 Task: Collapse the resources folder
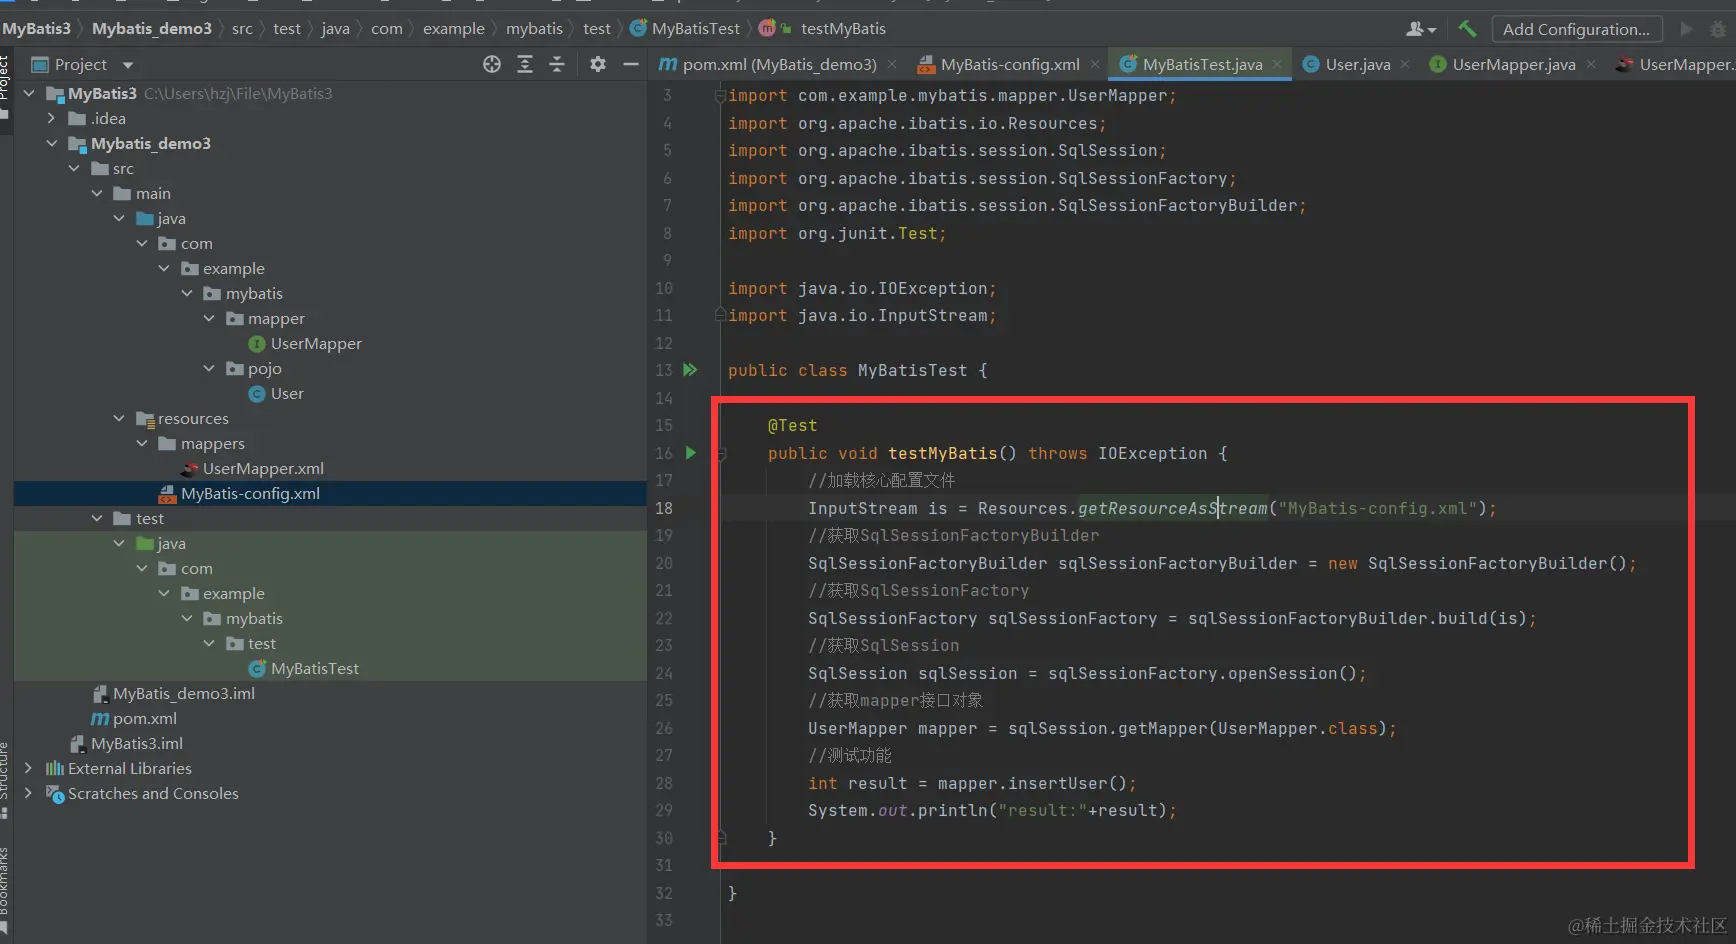click(119, 418)
